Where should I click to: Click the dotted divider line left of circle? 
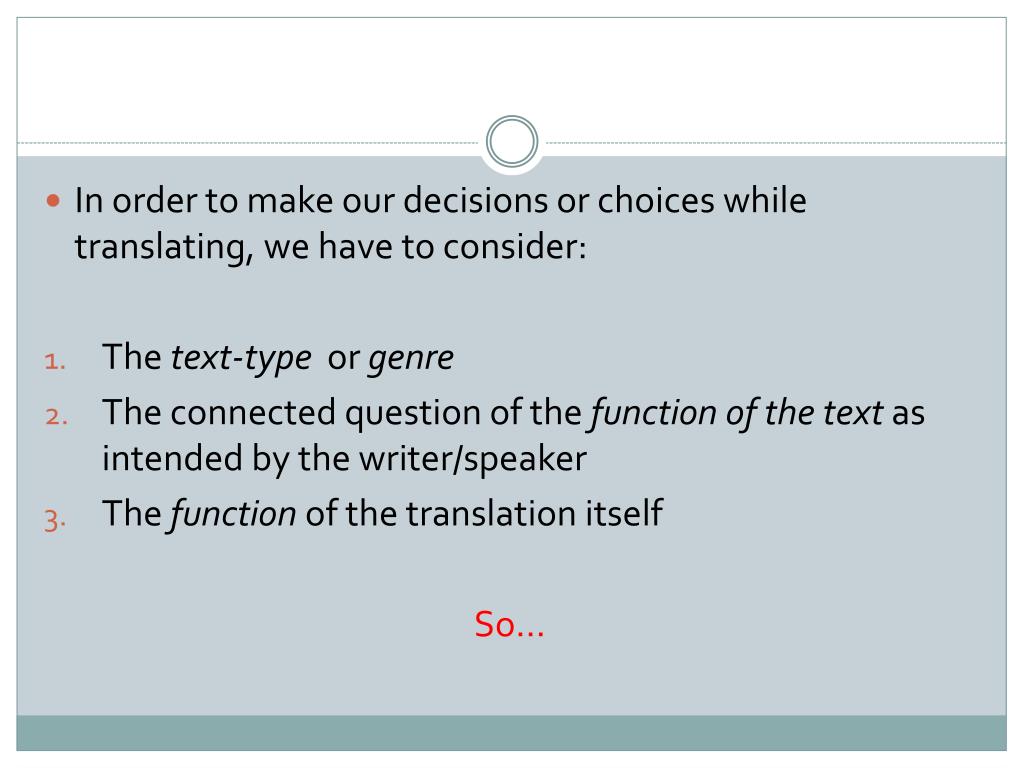pos(248,142)
